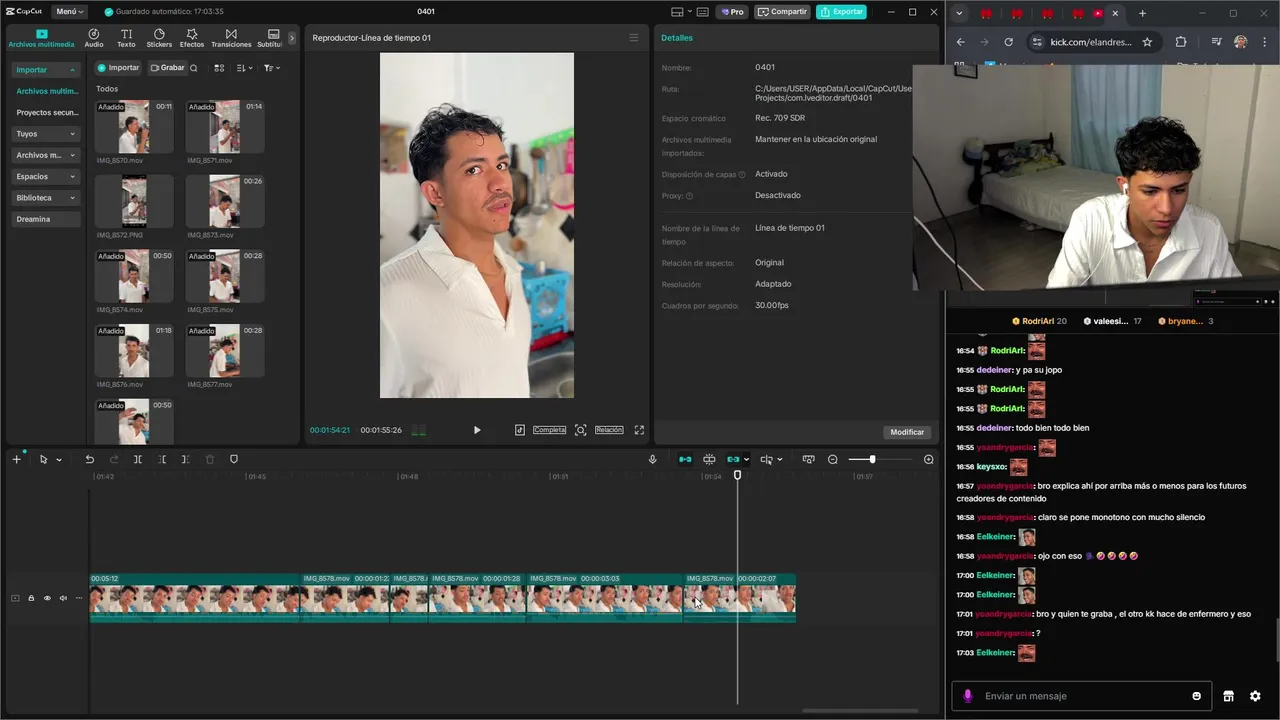Screen dimensions: 1280x720
Task: Expand the Biblioteca sidebar section
Action: tap(46, 198)
